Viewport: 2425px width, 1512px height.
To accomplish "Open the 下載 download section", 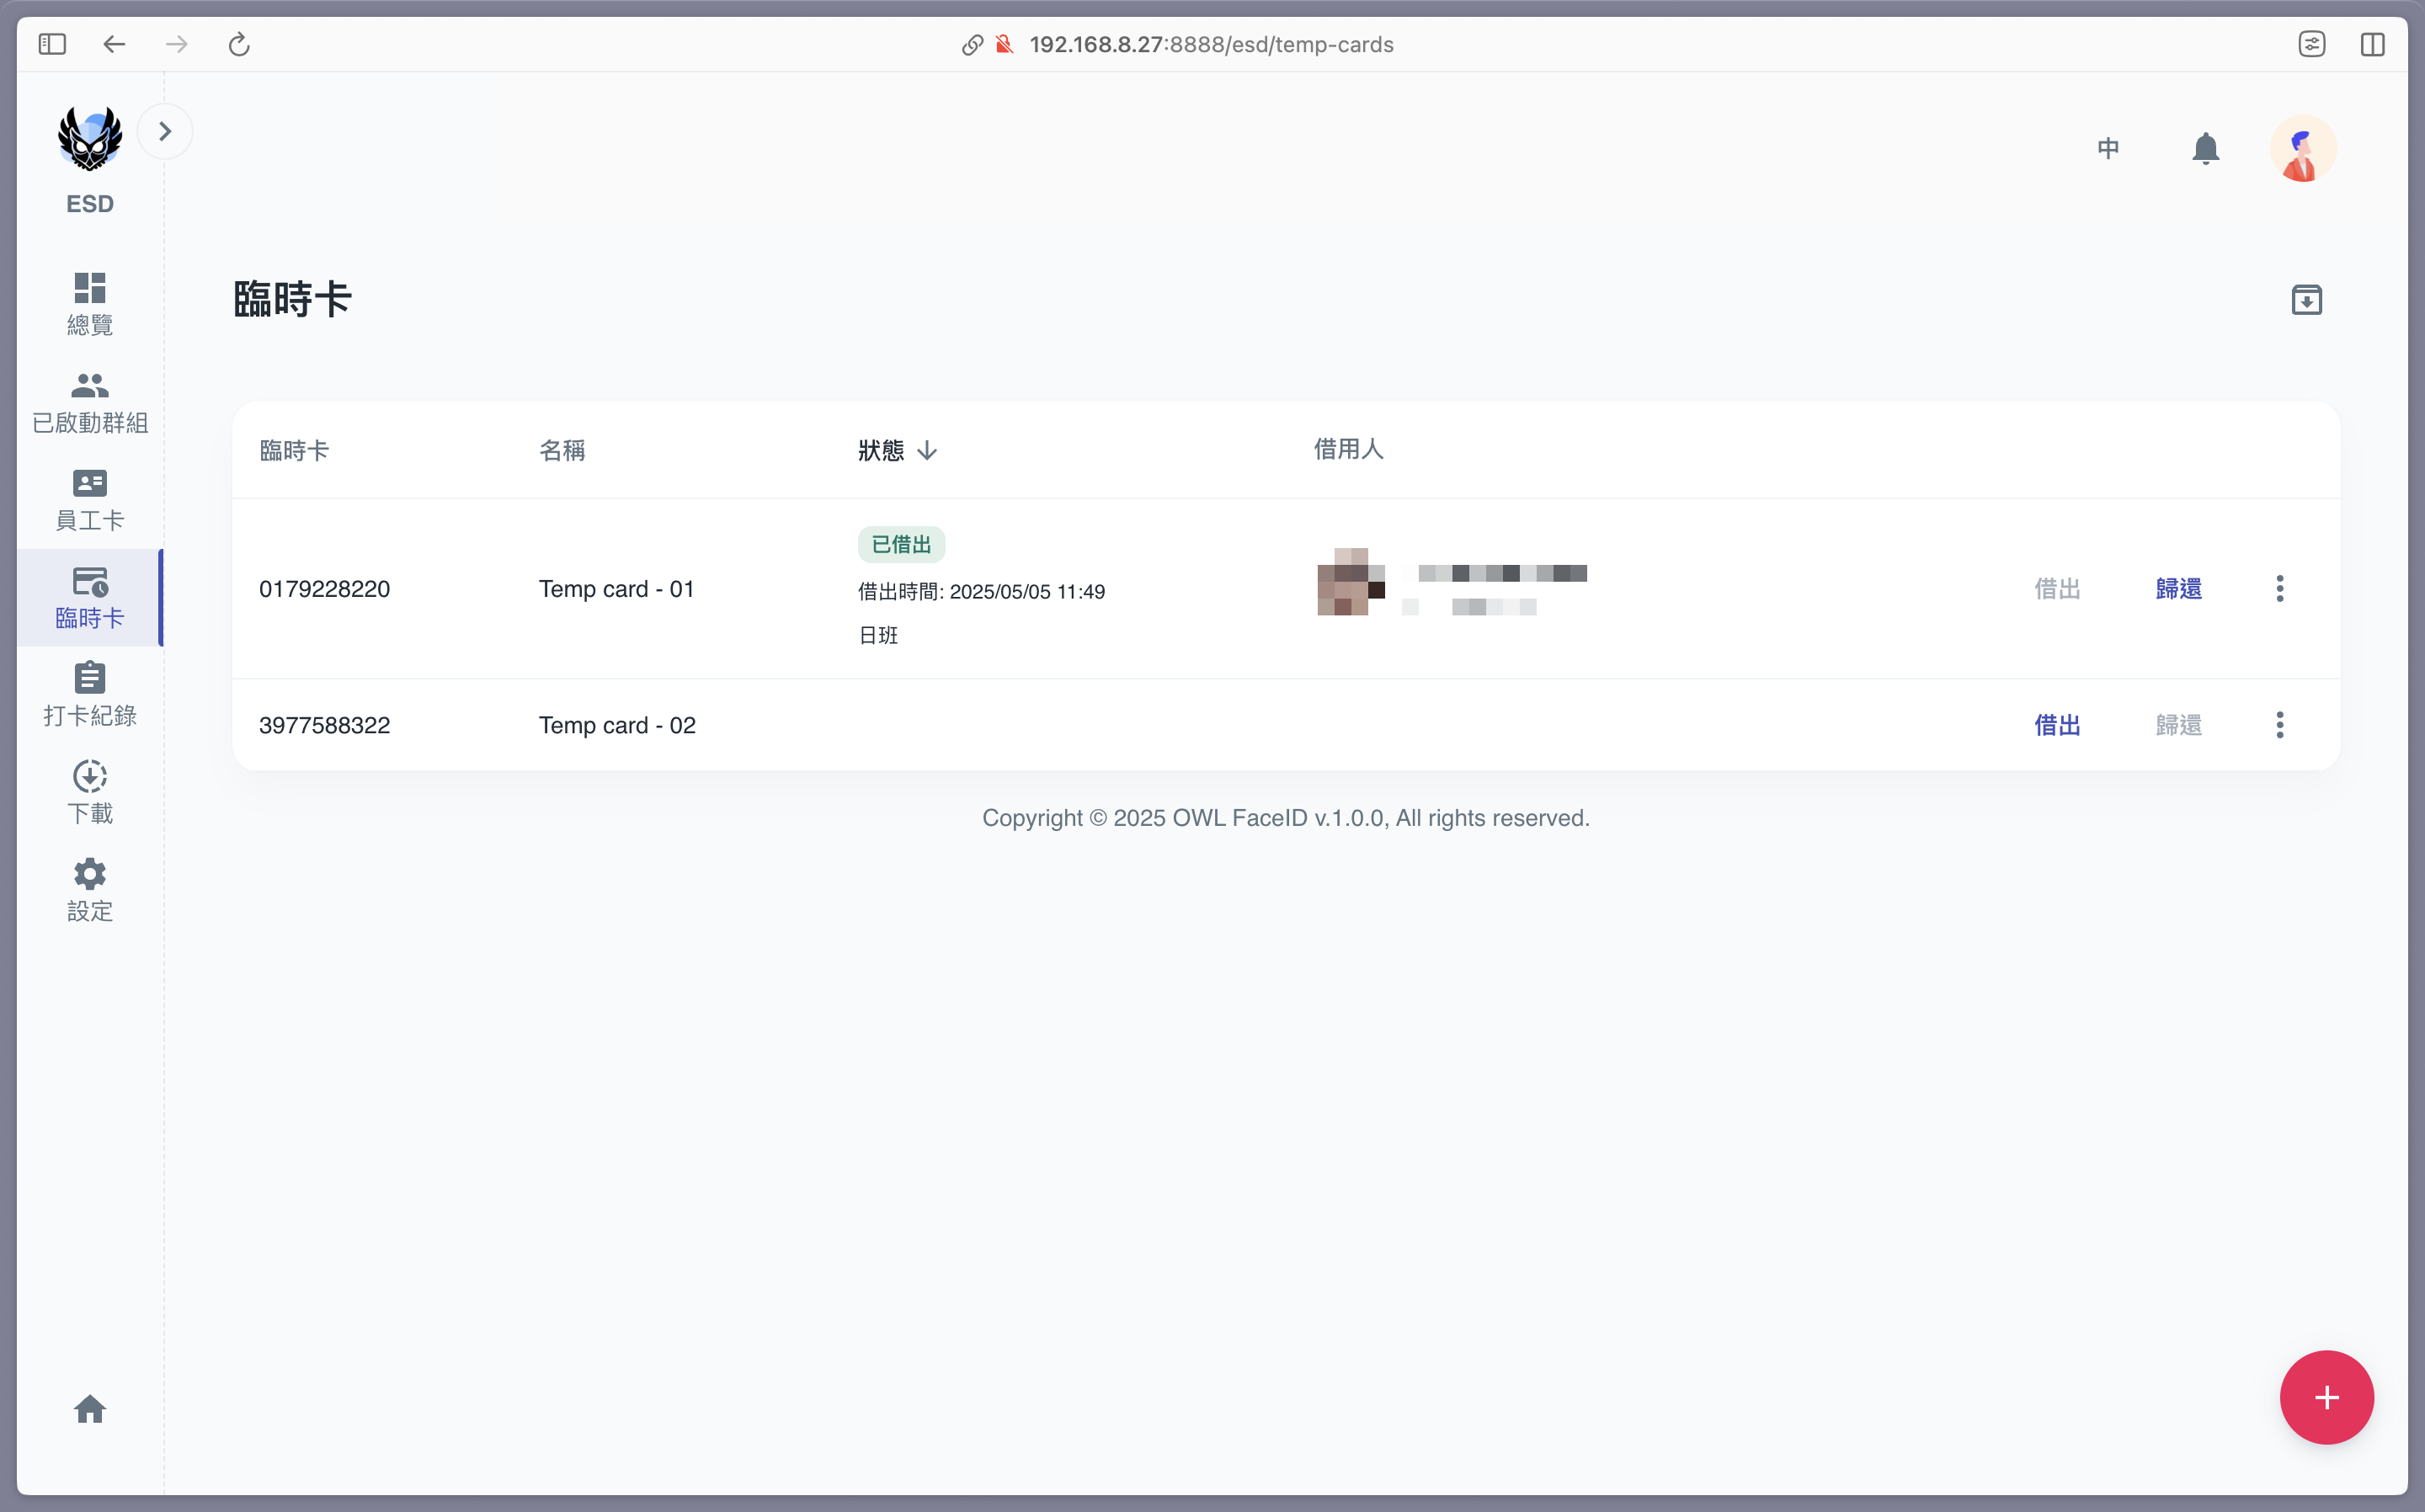I will point(89,792).
